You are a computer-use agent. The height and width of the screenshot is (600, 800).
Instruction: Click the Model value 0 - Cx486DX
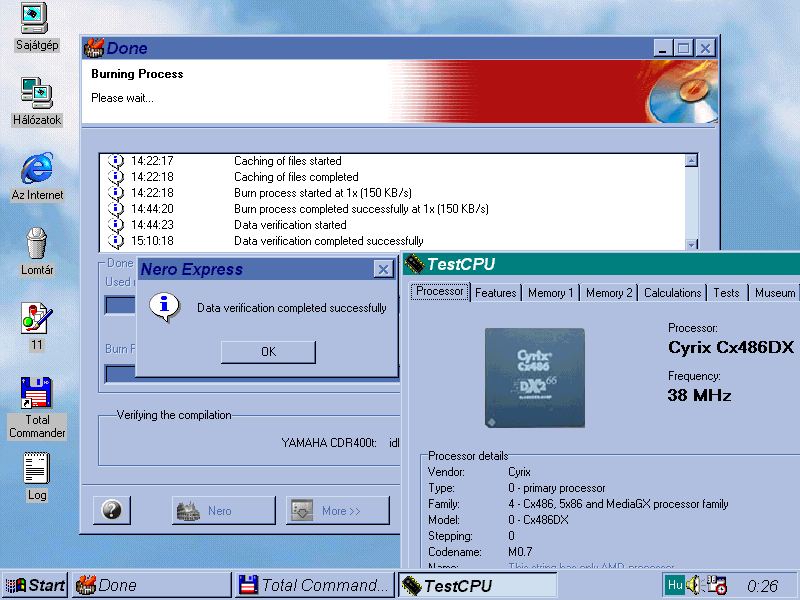coord(538,520)
